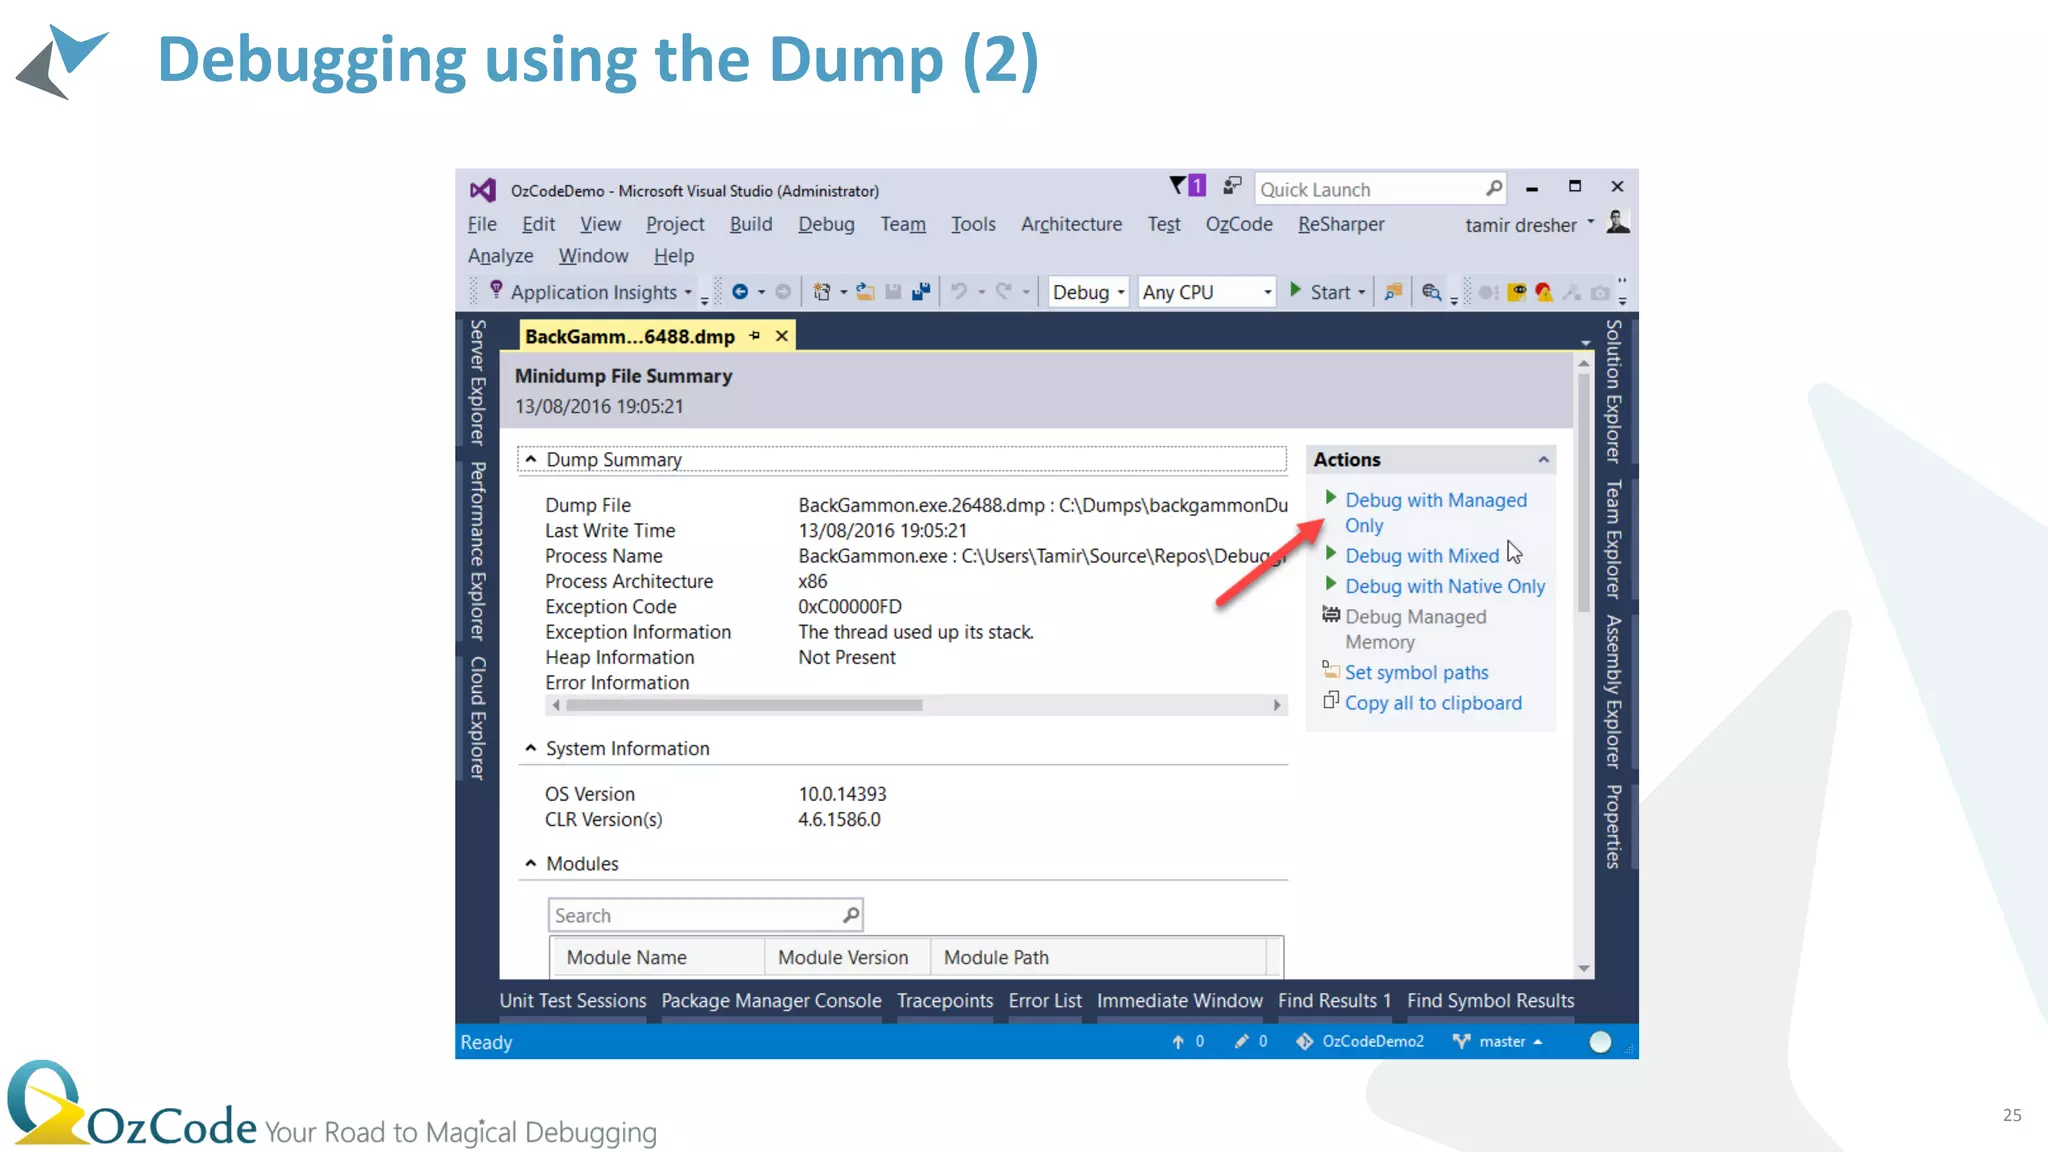Viewport: 2048px width, 1152px height.
Task: Click the red OzCode exception icon
Action: [x=1544, y=292]
